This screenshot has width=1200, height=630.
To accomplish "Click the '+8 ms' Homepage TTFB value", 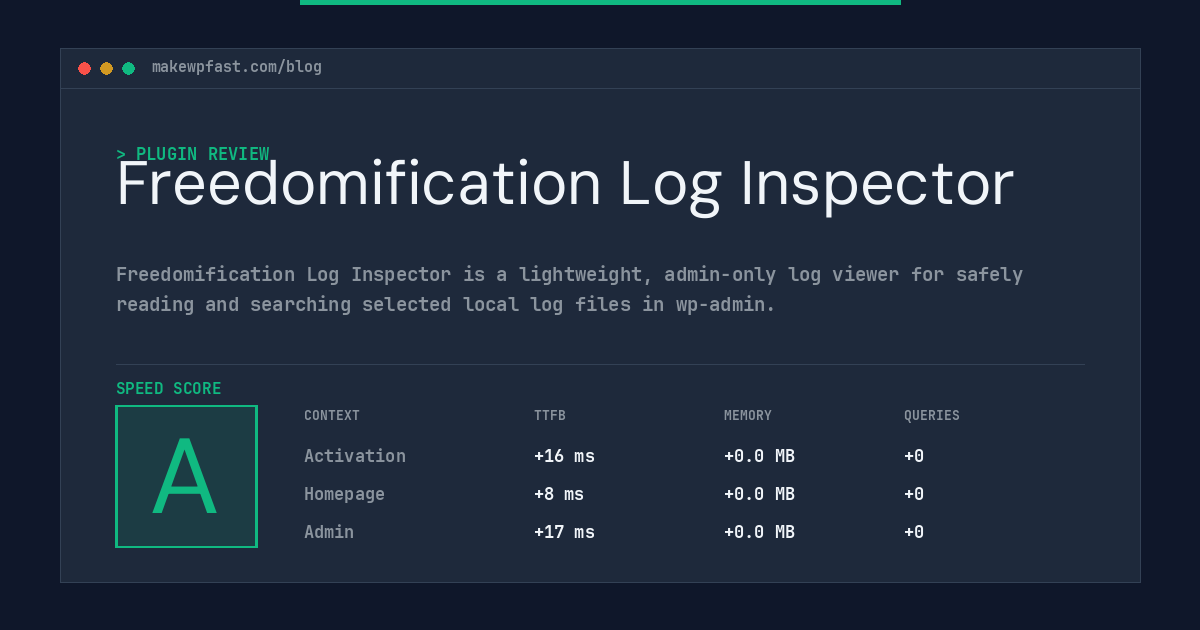I will pos(559,494).
